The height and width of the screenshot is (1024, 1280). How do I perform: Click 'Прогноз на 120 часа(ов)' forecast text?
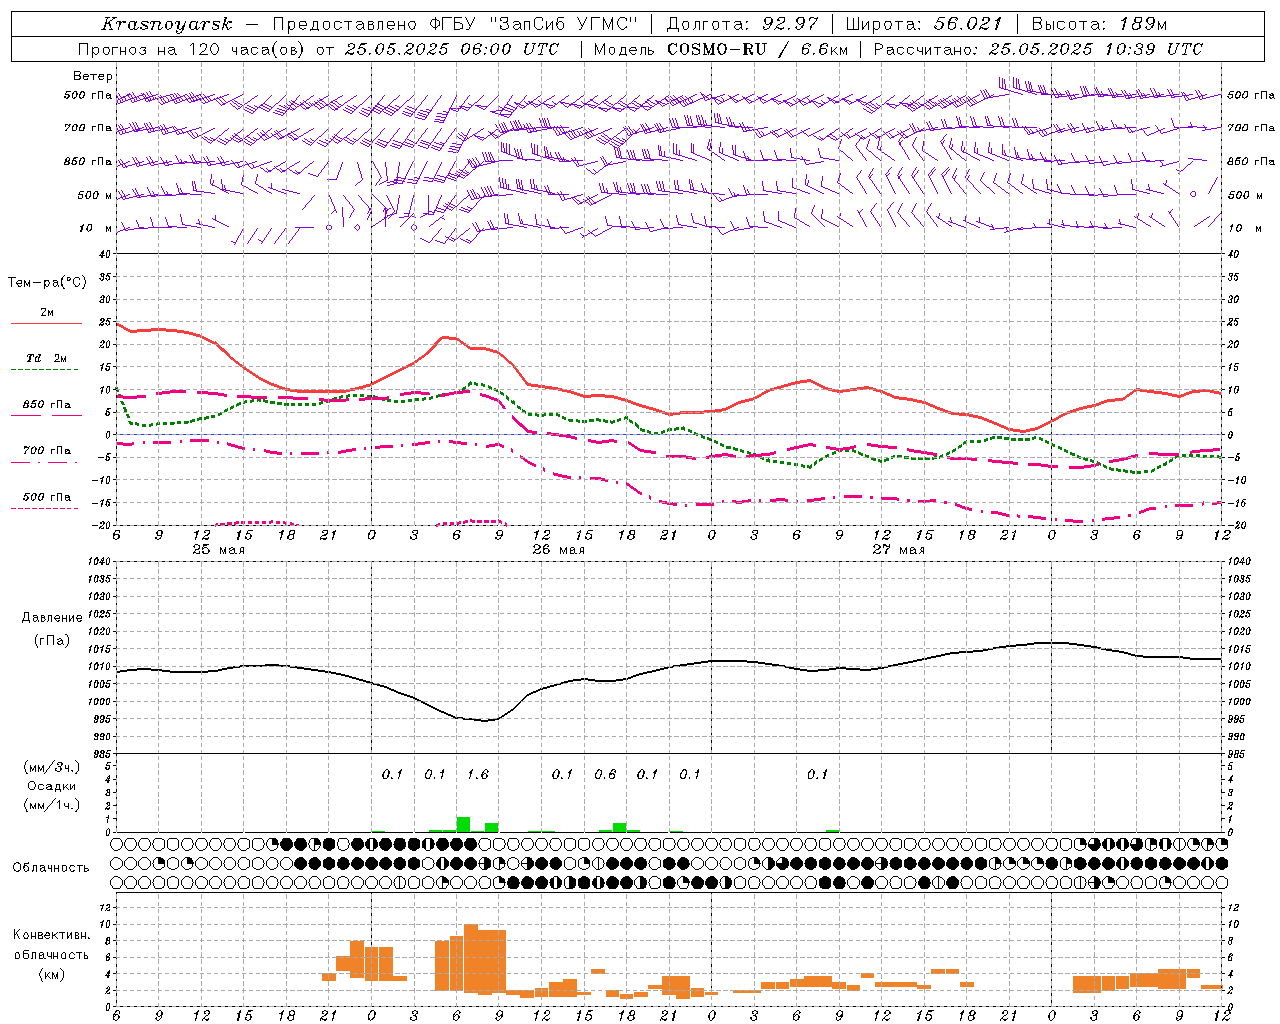click(191, 49)
